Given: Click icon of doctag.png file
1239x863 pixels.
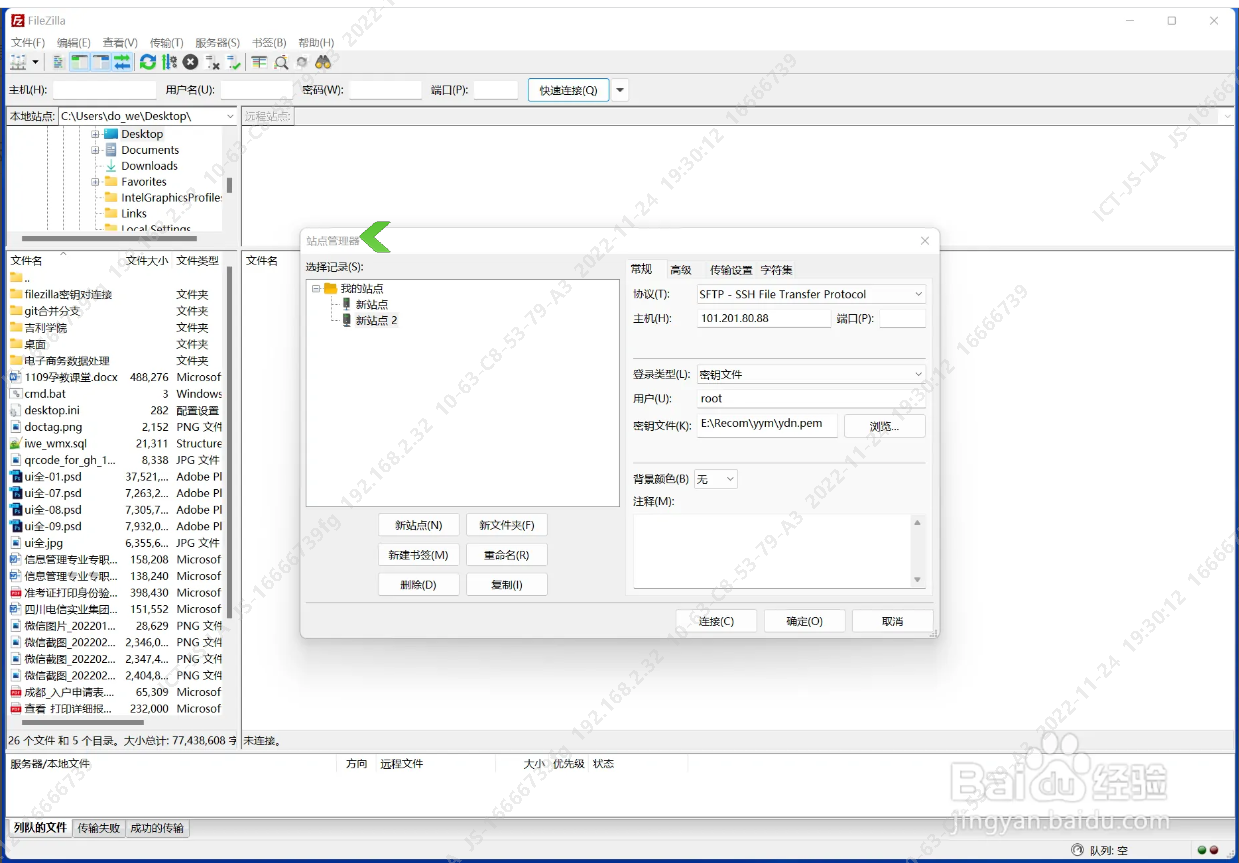Looking at the screenshot, I should tap(15, 427).
